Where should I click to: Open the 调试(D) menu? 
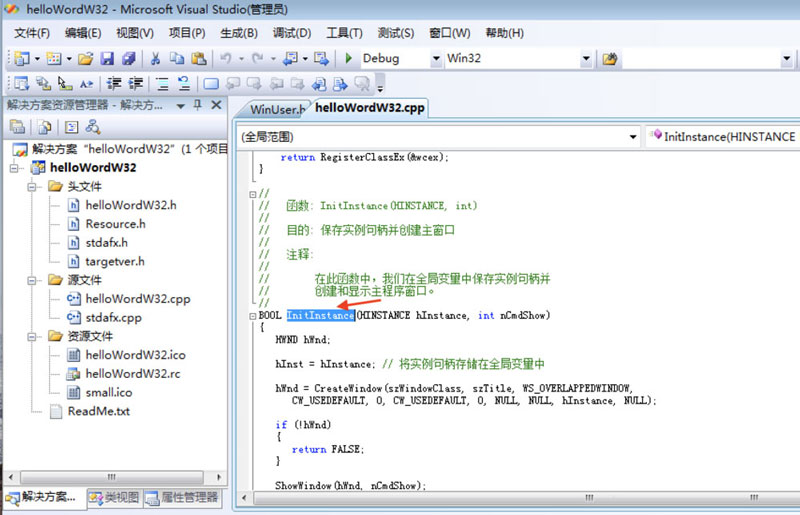pos(292,33)
